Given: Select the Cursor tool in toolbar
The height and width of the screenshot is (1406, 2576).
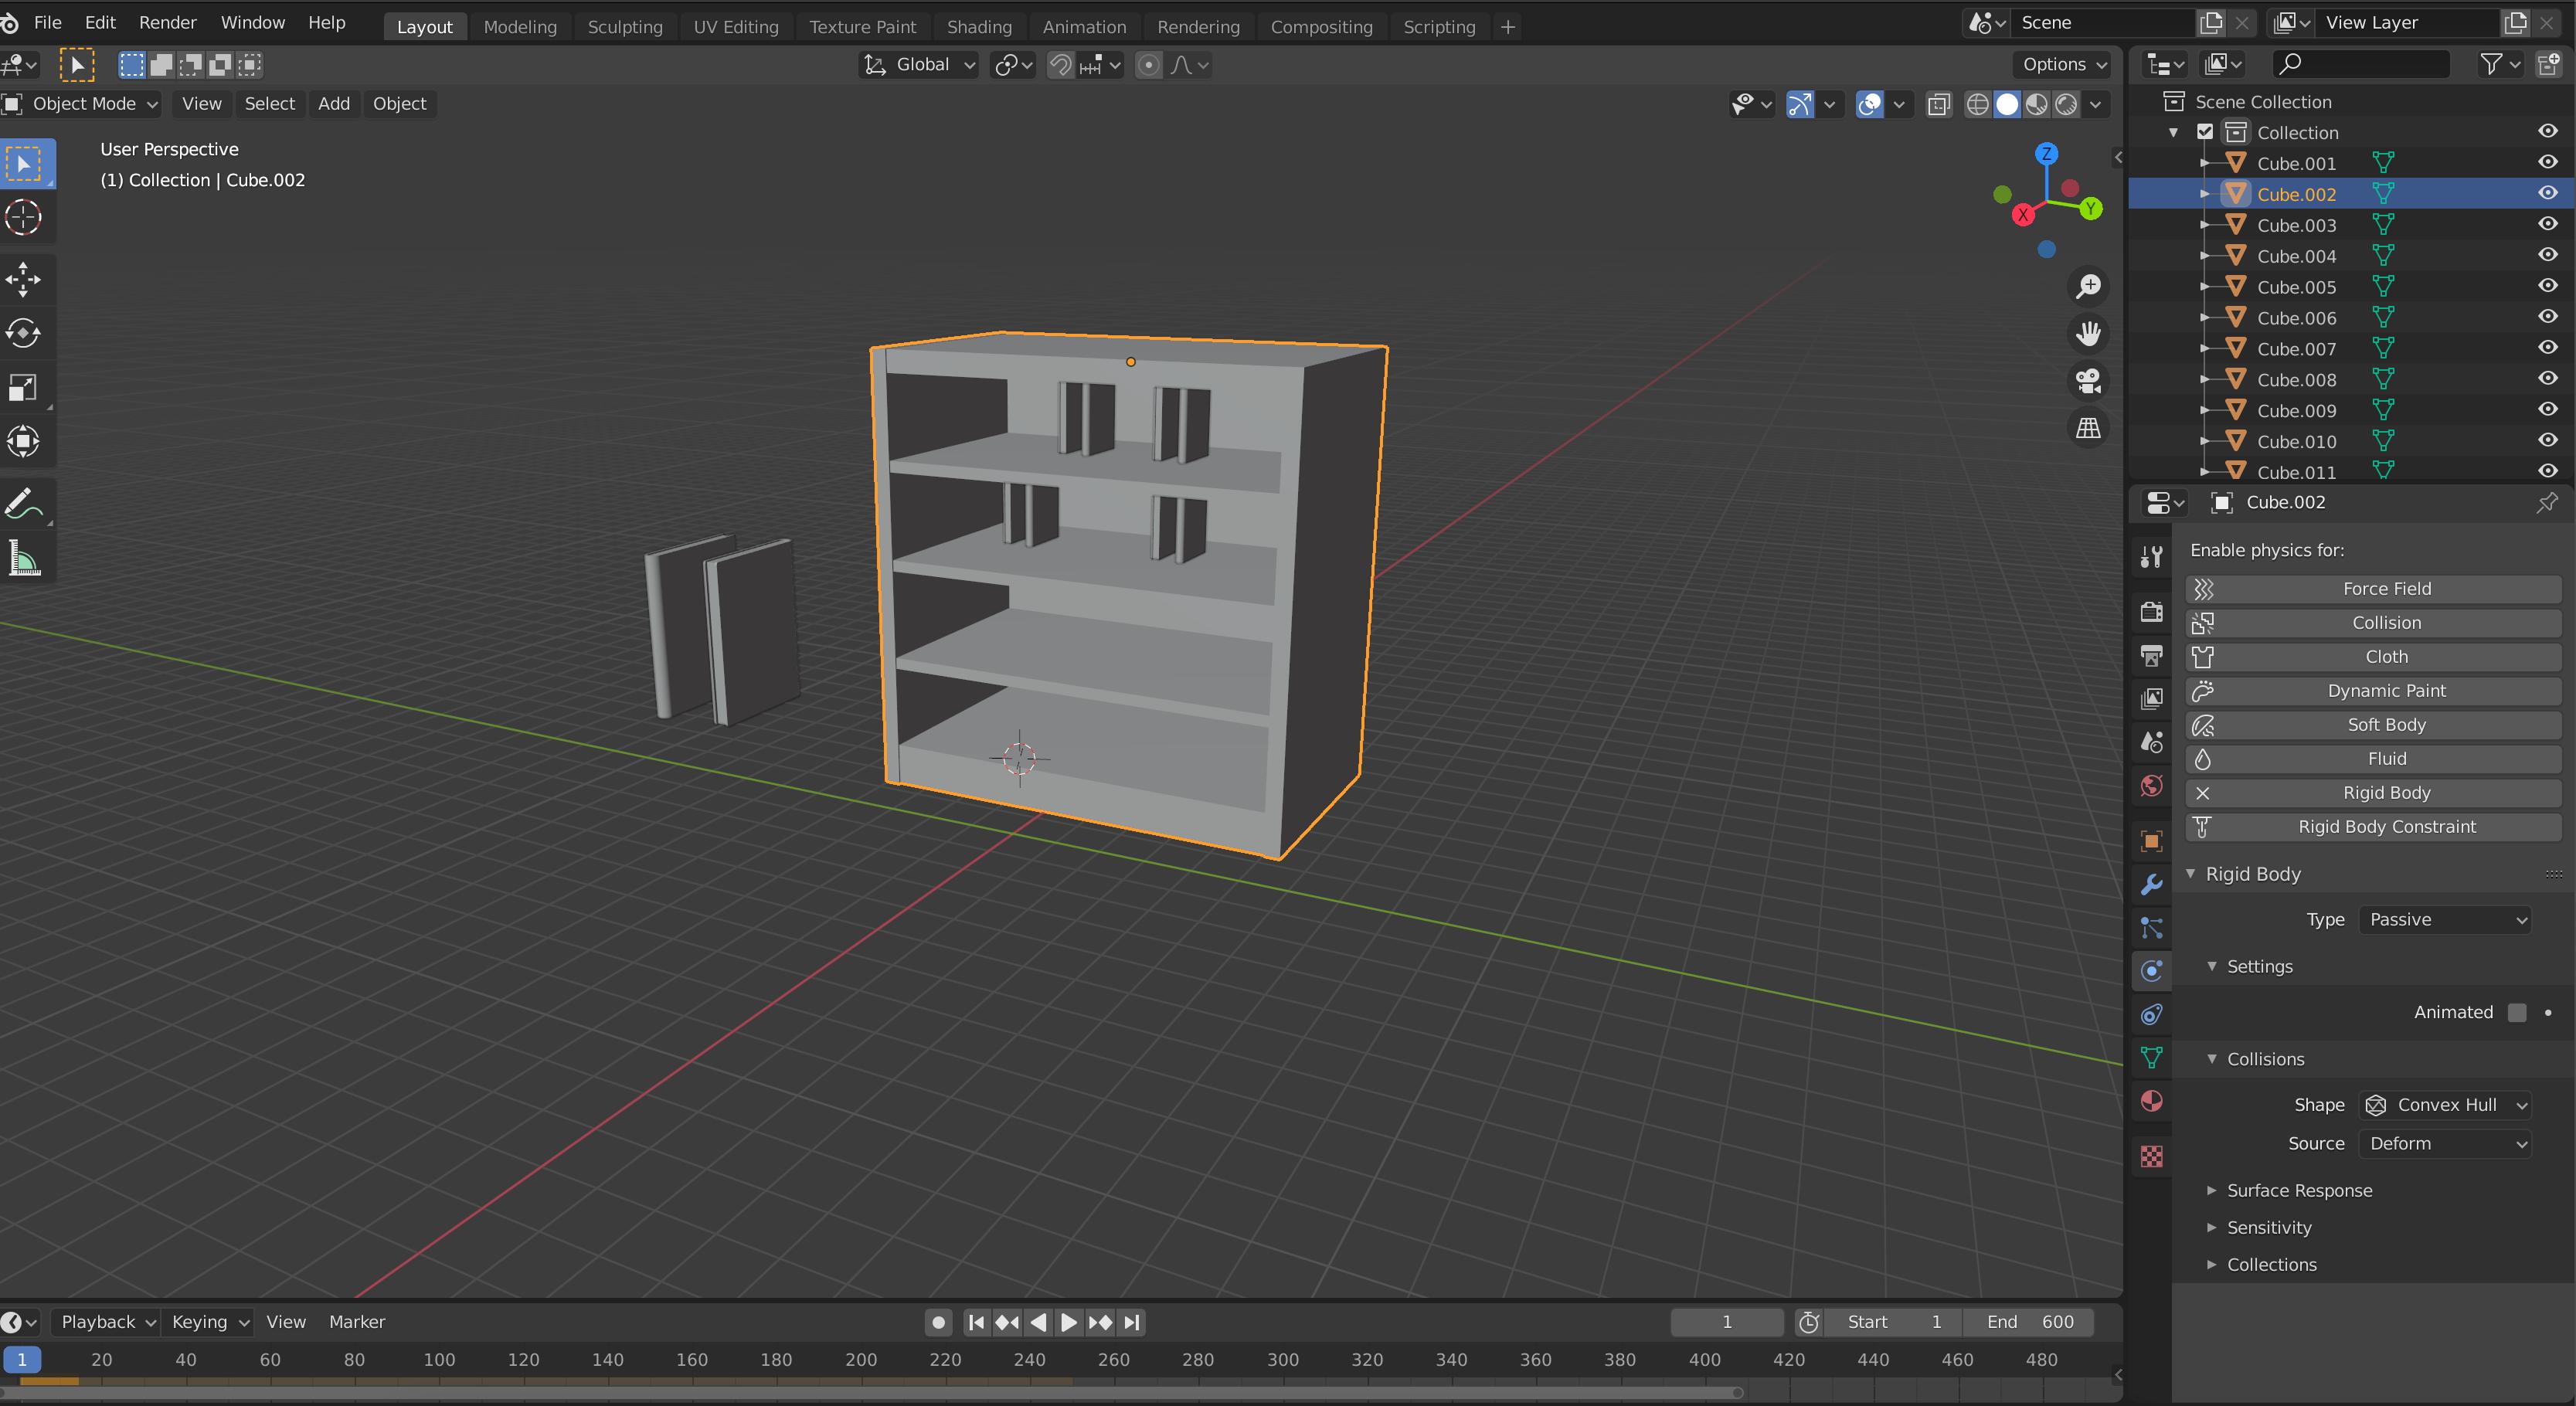Looking at the screenshot, I should pyautogui.click(x=24, y=217).
